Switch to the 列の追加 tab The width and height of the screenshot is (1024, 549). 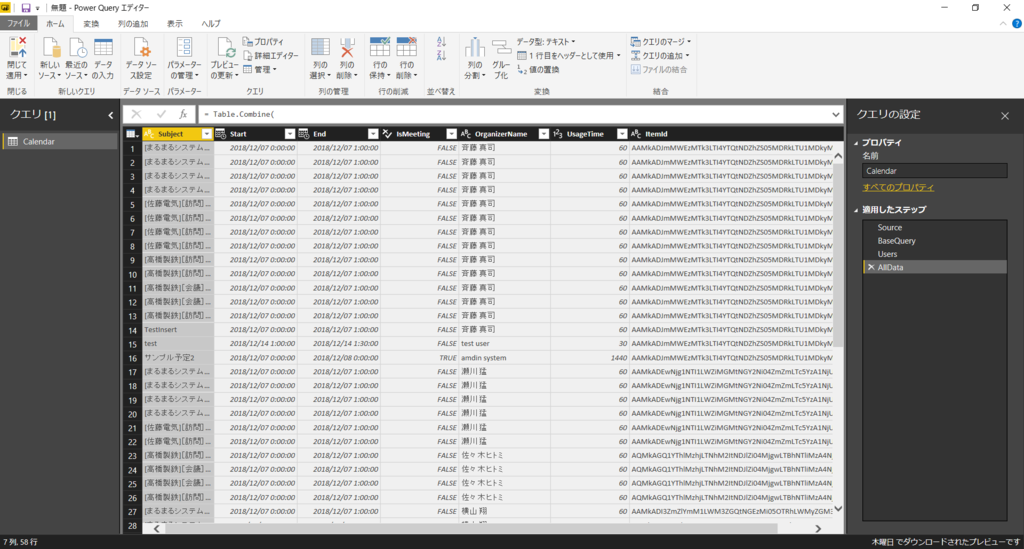(133, 24)
